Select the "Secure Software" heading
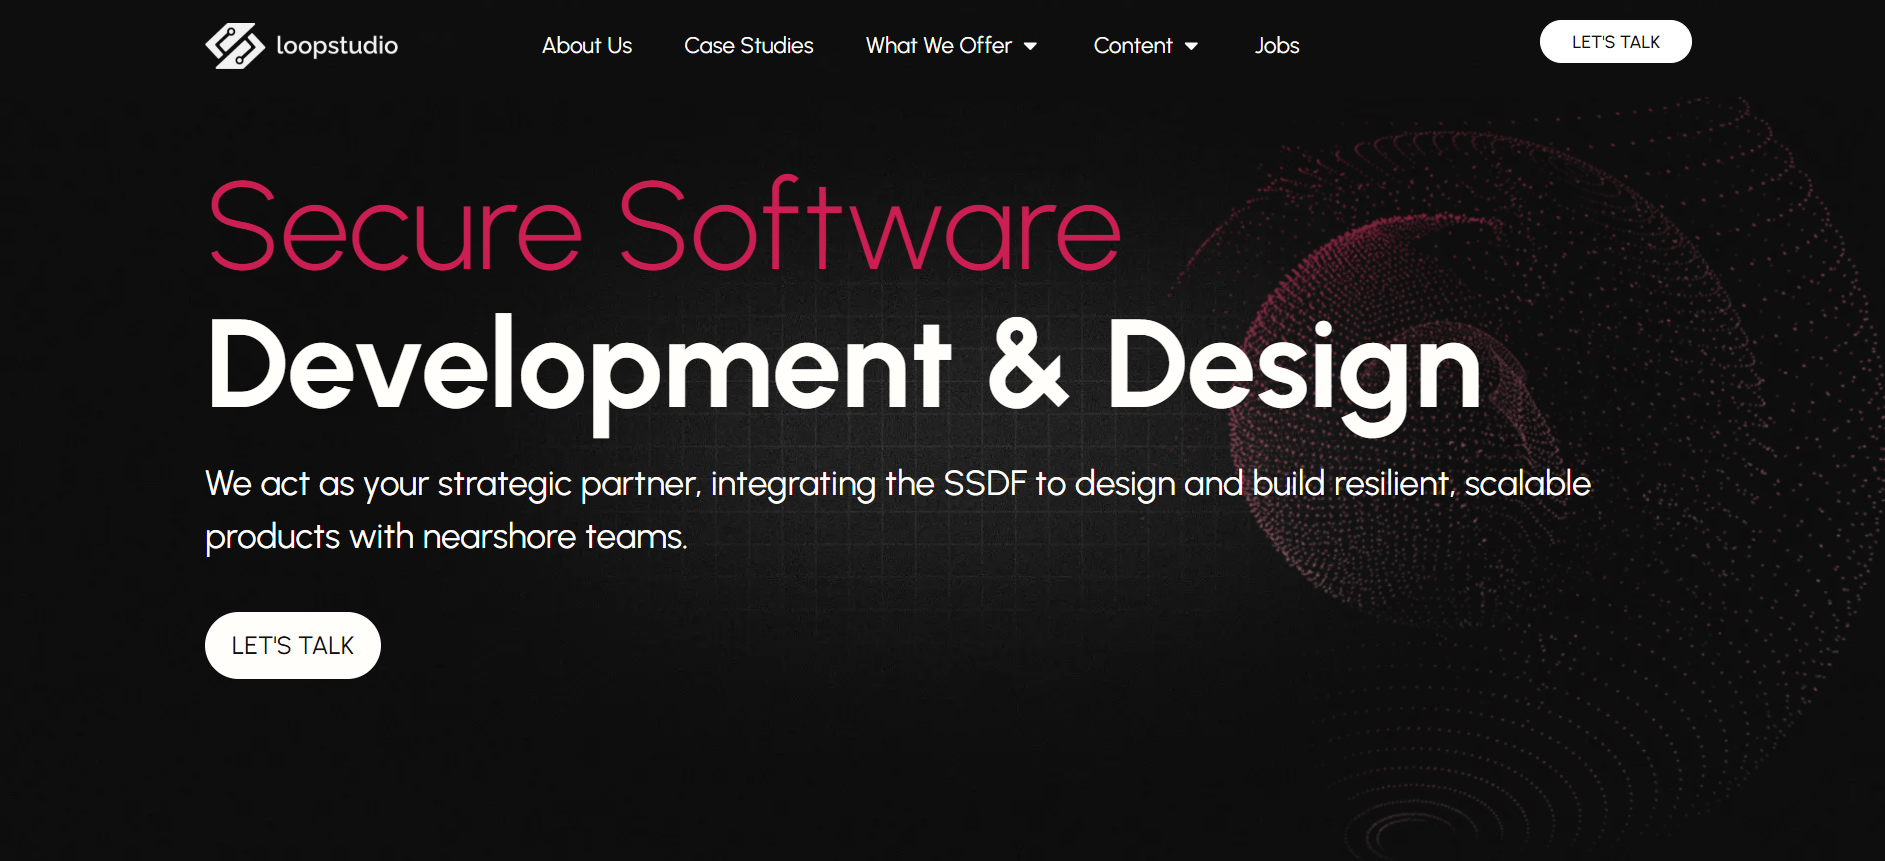Screen dimensions: 1885x861 [664, 226]
